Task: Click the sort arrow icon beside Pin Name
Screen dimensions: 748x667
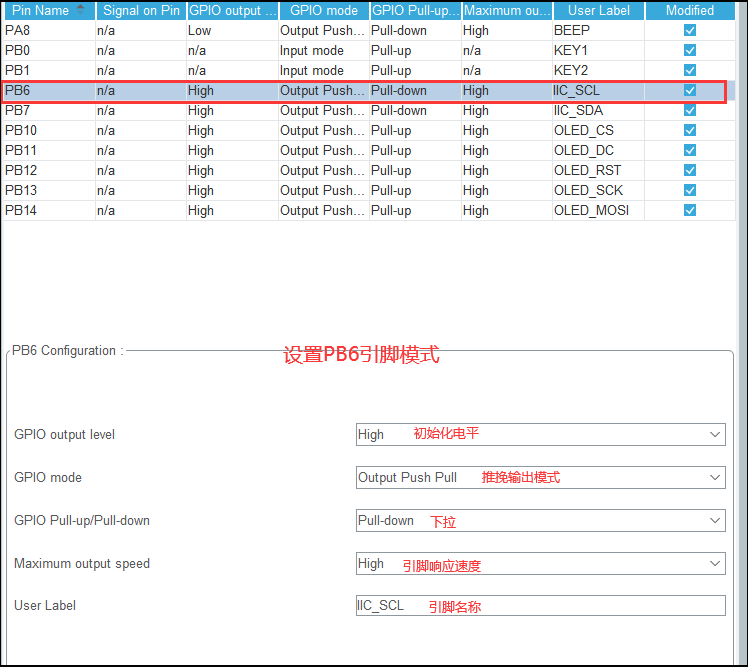Action: click(x=80, y=9)
